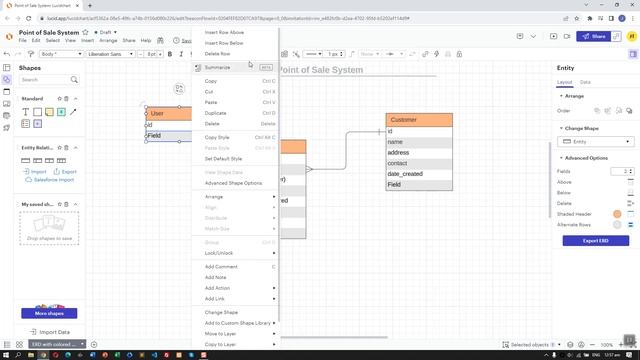
Task: Click Bring to Front order icon
Action: pyautogui.click(x=597, y=111)
